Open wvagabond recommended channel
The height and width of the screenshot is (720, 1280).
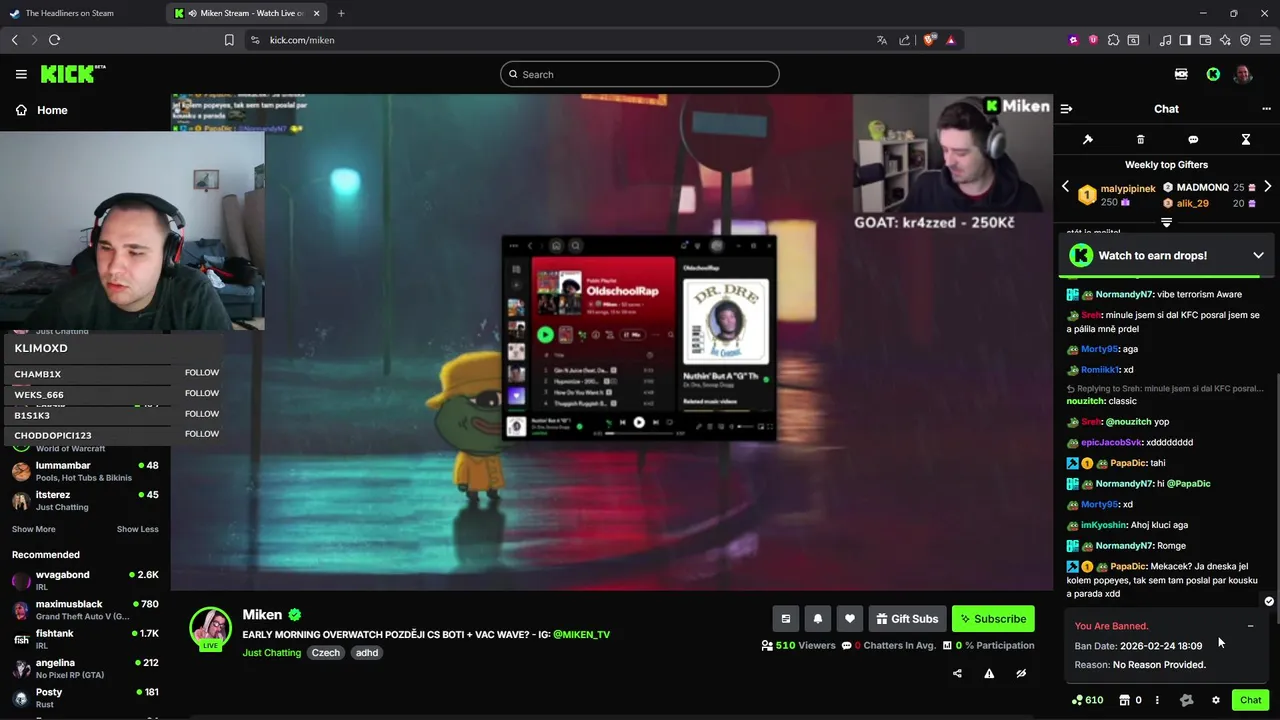(85, 580)
